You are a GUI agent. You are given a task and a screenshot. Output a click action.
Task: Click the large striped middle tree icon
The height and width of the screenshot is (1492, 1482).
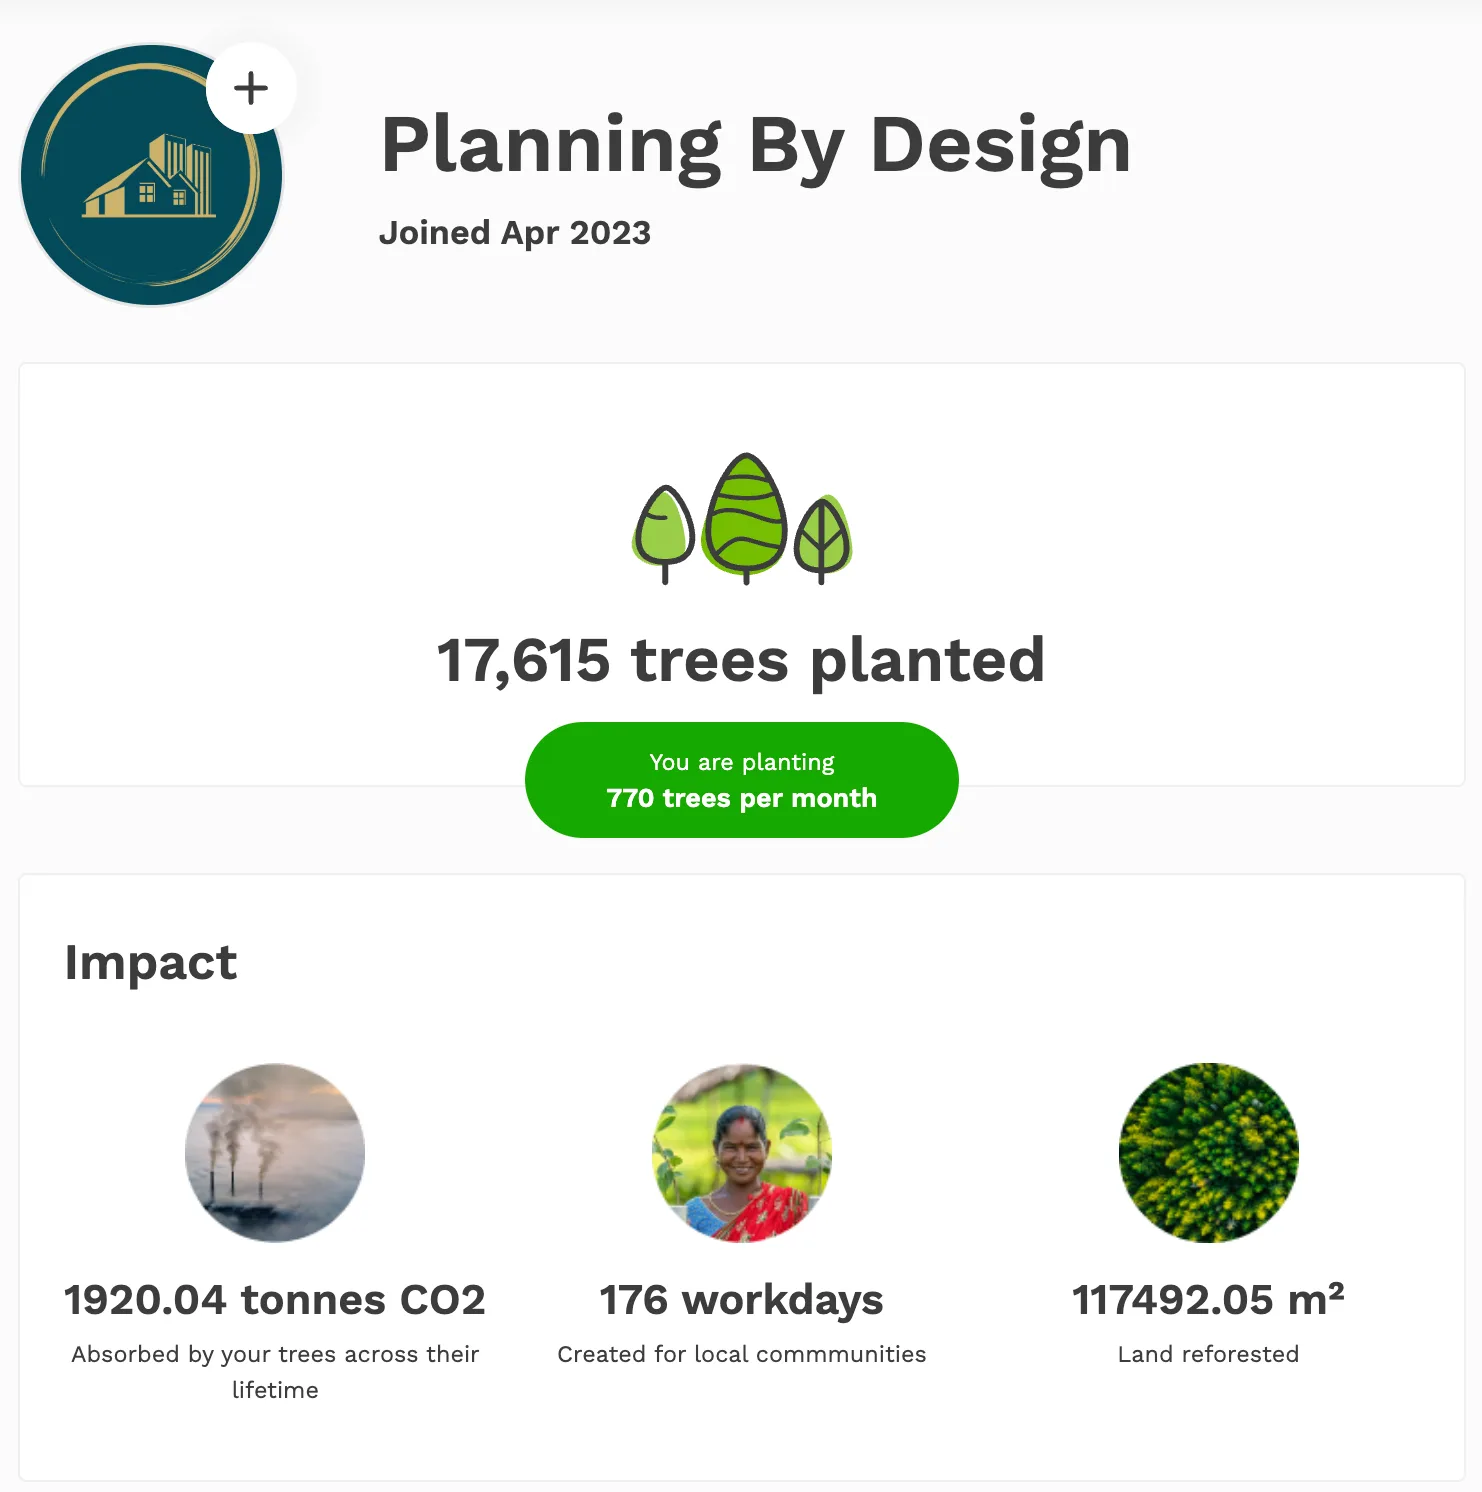(x=745, y=514)
